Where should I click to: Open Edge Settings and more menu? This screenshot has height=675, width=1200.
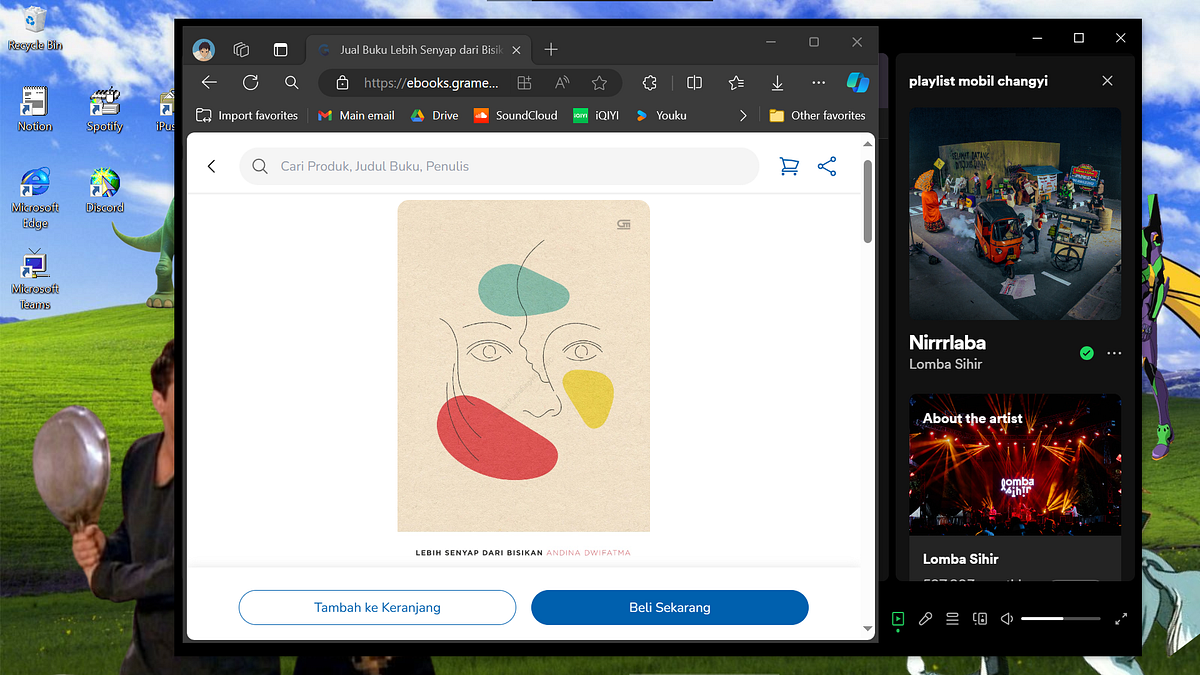(818, 83)
